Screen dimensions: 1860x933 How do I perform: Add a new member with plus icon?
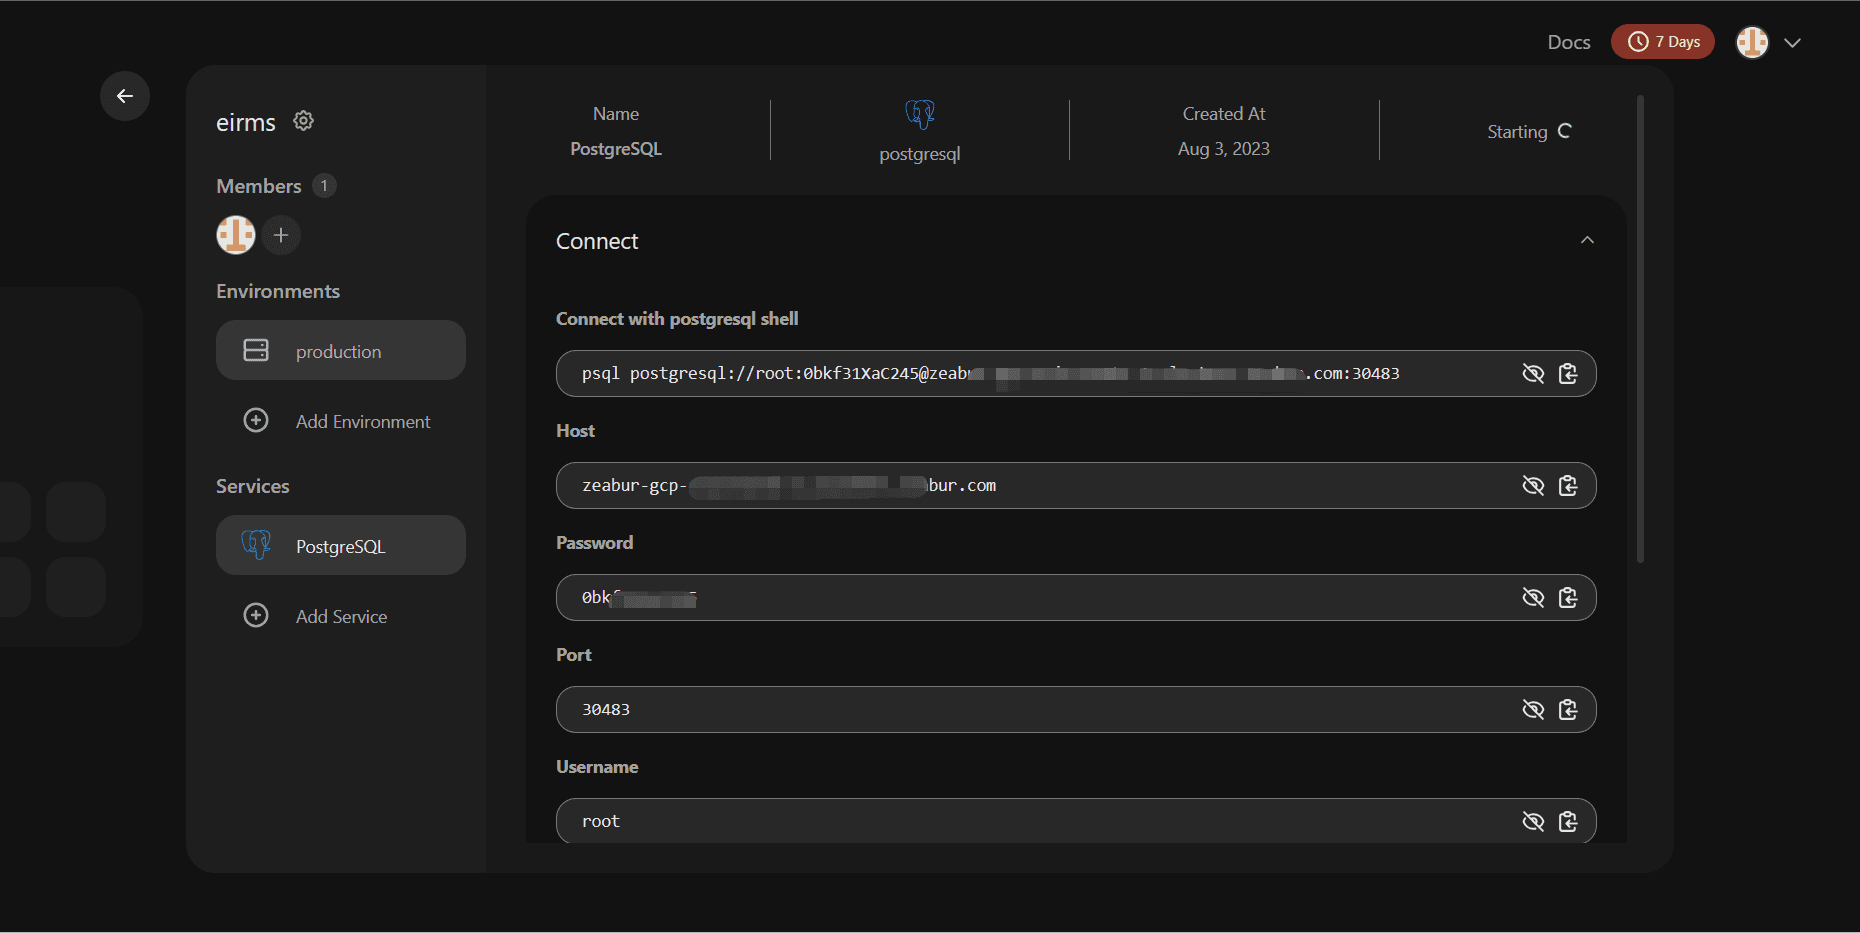[281, 235]
